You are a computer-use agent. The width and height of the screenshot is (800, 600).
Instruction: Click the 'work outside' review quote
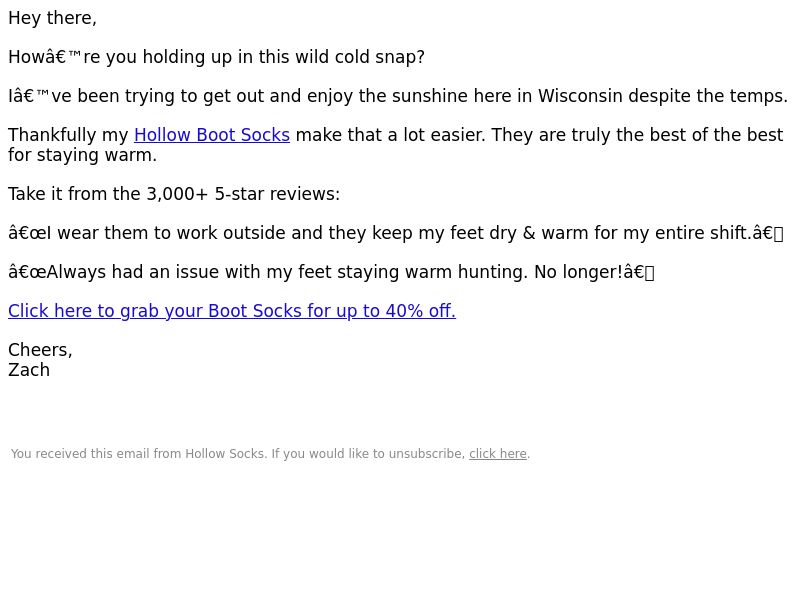point(395,233)
